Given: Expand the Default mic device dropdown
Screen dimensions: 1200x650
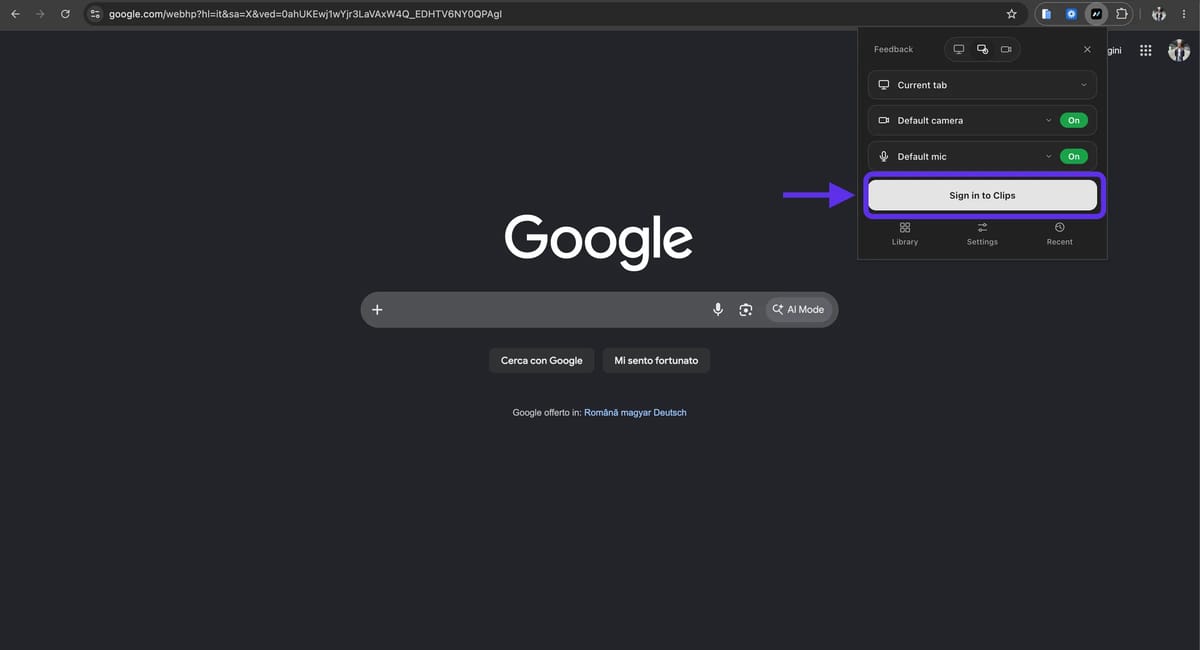Looking at the screenshot, I should pyautogui.click(x=1048, y=156).
